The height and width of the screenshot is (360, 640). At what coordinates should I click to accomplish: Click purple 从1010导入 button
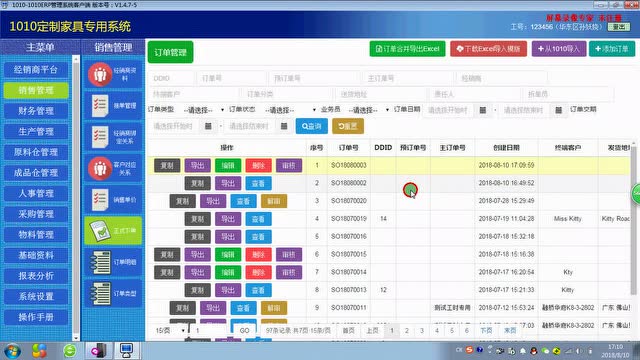[x=559, y=49]
